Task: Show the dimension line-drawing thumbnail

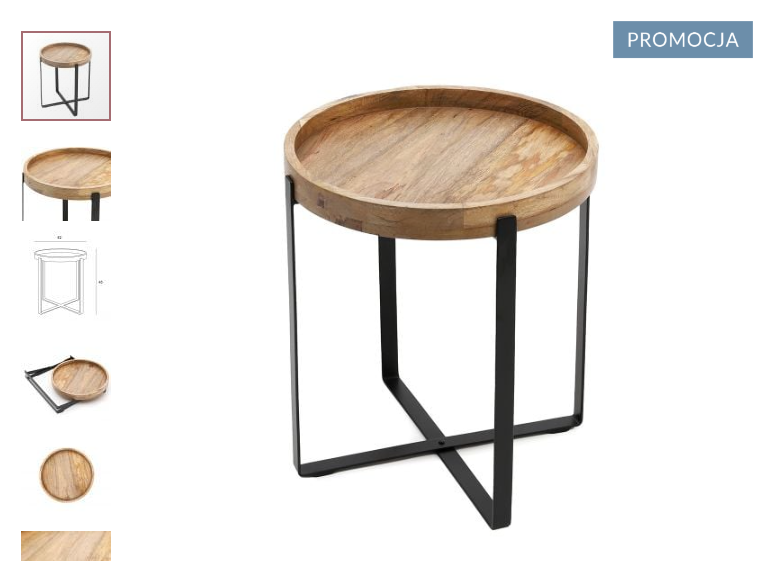Action: click(x=66, y=277)
